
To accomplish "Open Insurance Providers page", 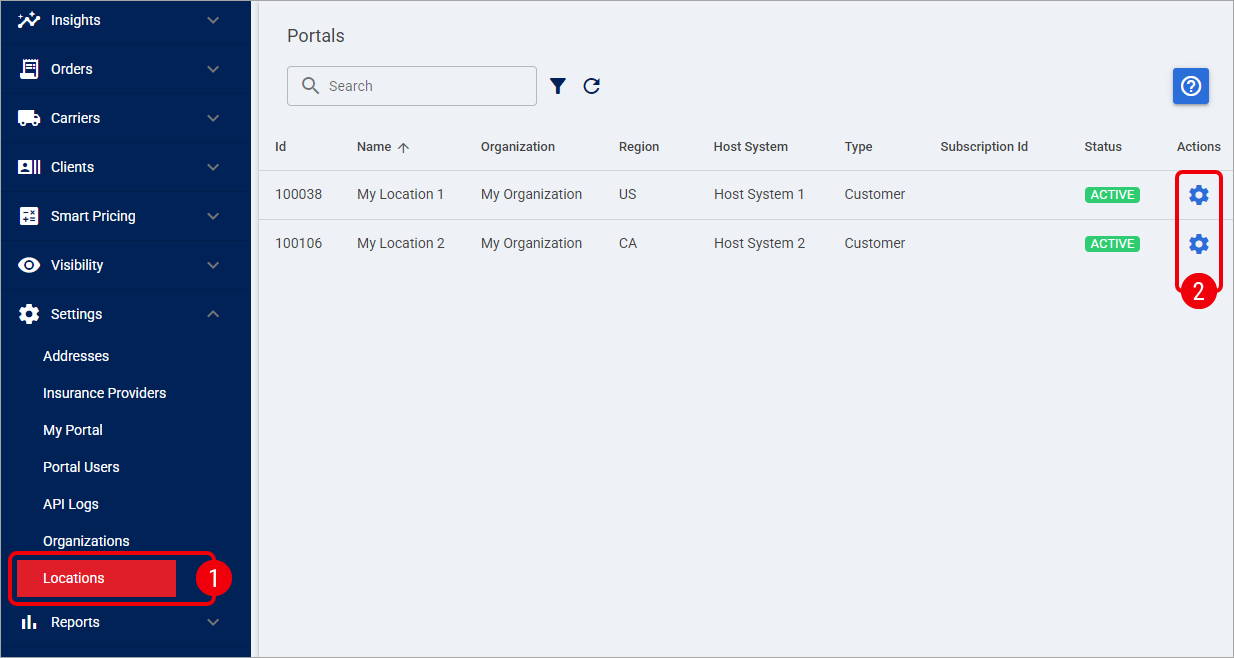I will point(104,393).
